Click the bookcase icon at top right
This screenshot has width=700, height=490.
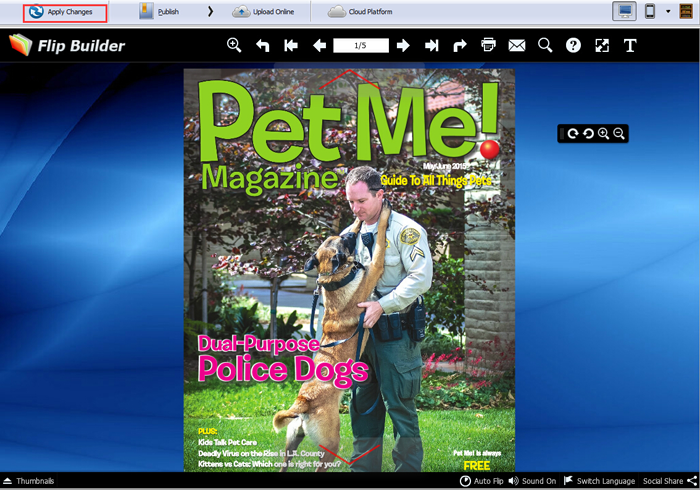point(686,11)
